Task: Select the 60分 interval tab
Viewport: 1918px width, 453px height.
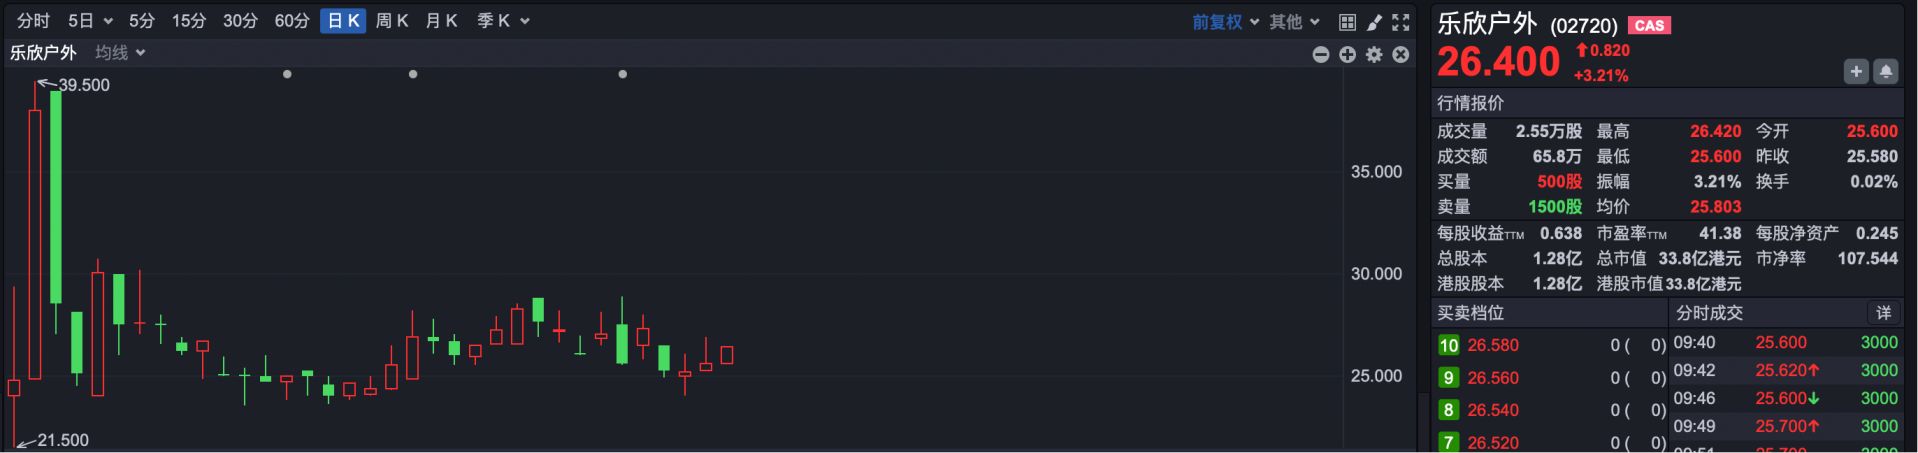Action: [292, 21]
